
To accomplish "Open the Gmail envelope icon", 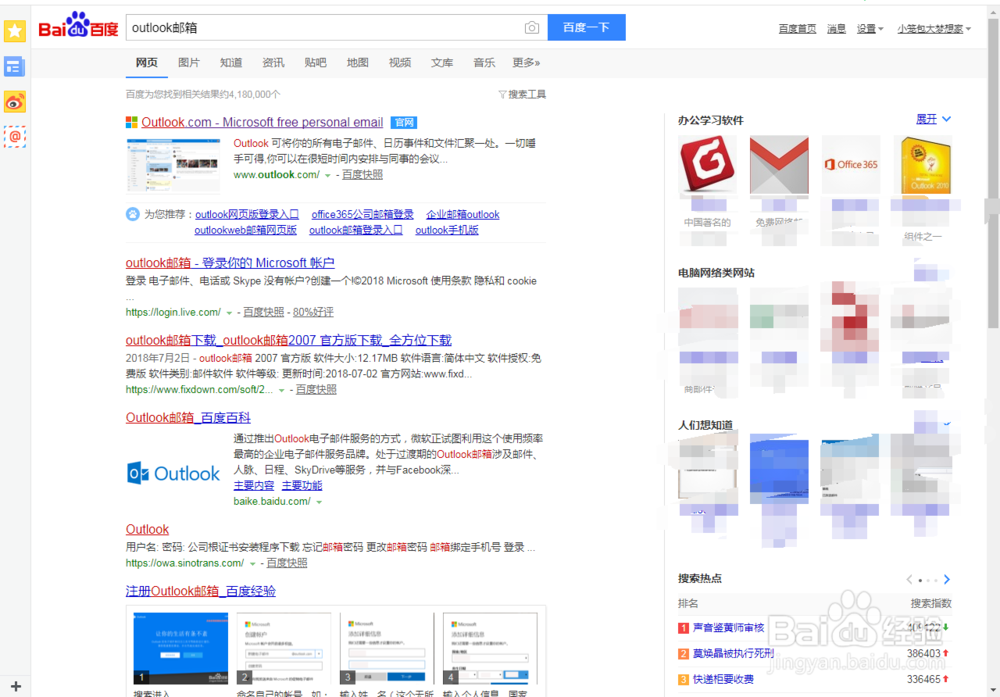I will point(779,165).
